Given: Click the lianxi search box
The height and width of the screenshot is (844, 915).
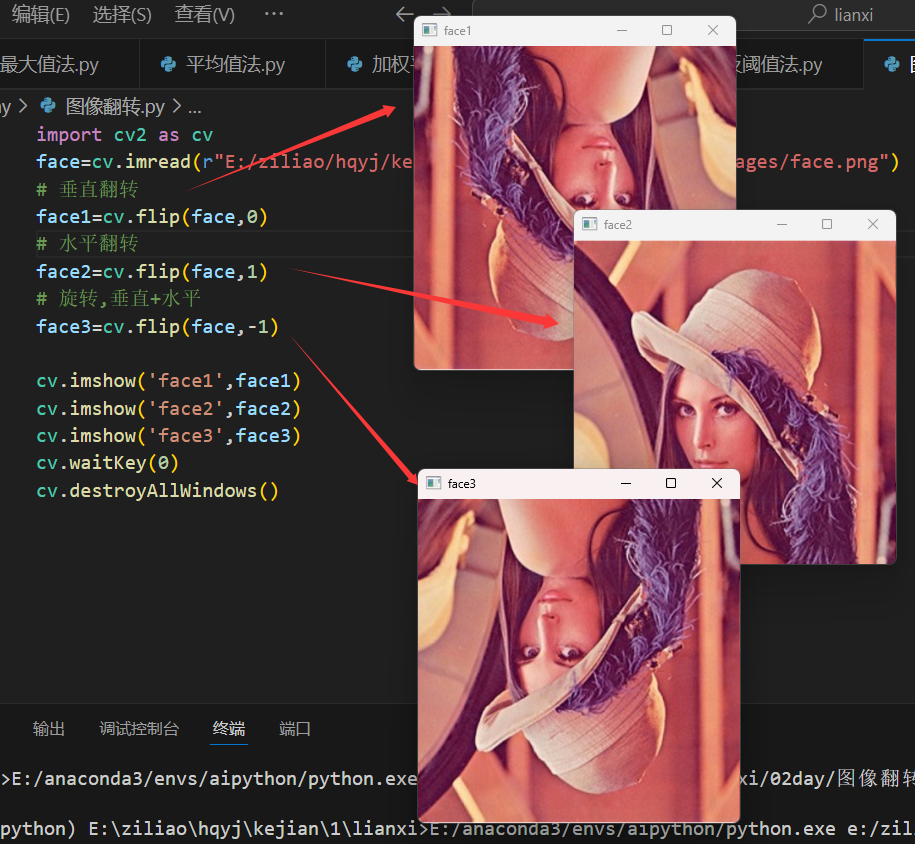Looking at the screenshot, I should [693, 15].
